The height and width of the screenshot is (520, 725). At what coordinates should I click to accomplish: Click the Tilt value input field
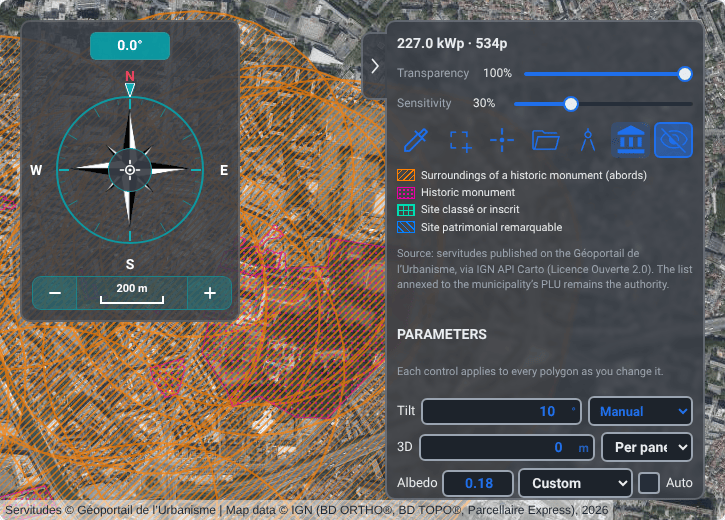point(501,411)
